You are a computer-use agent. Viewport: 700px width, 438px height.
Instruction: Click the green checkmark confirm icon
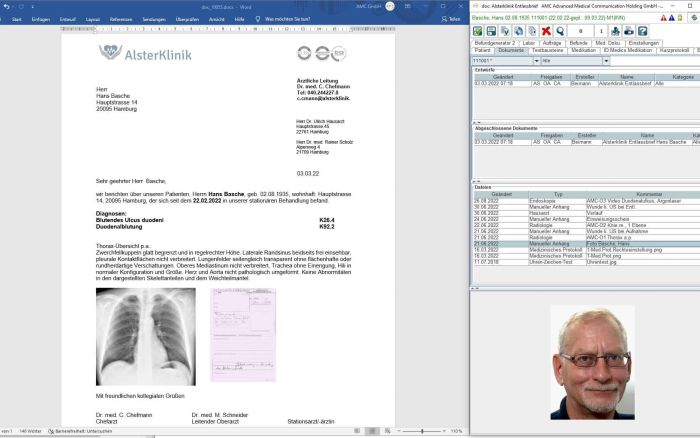click(479, 30)
